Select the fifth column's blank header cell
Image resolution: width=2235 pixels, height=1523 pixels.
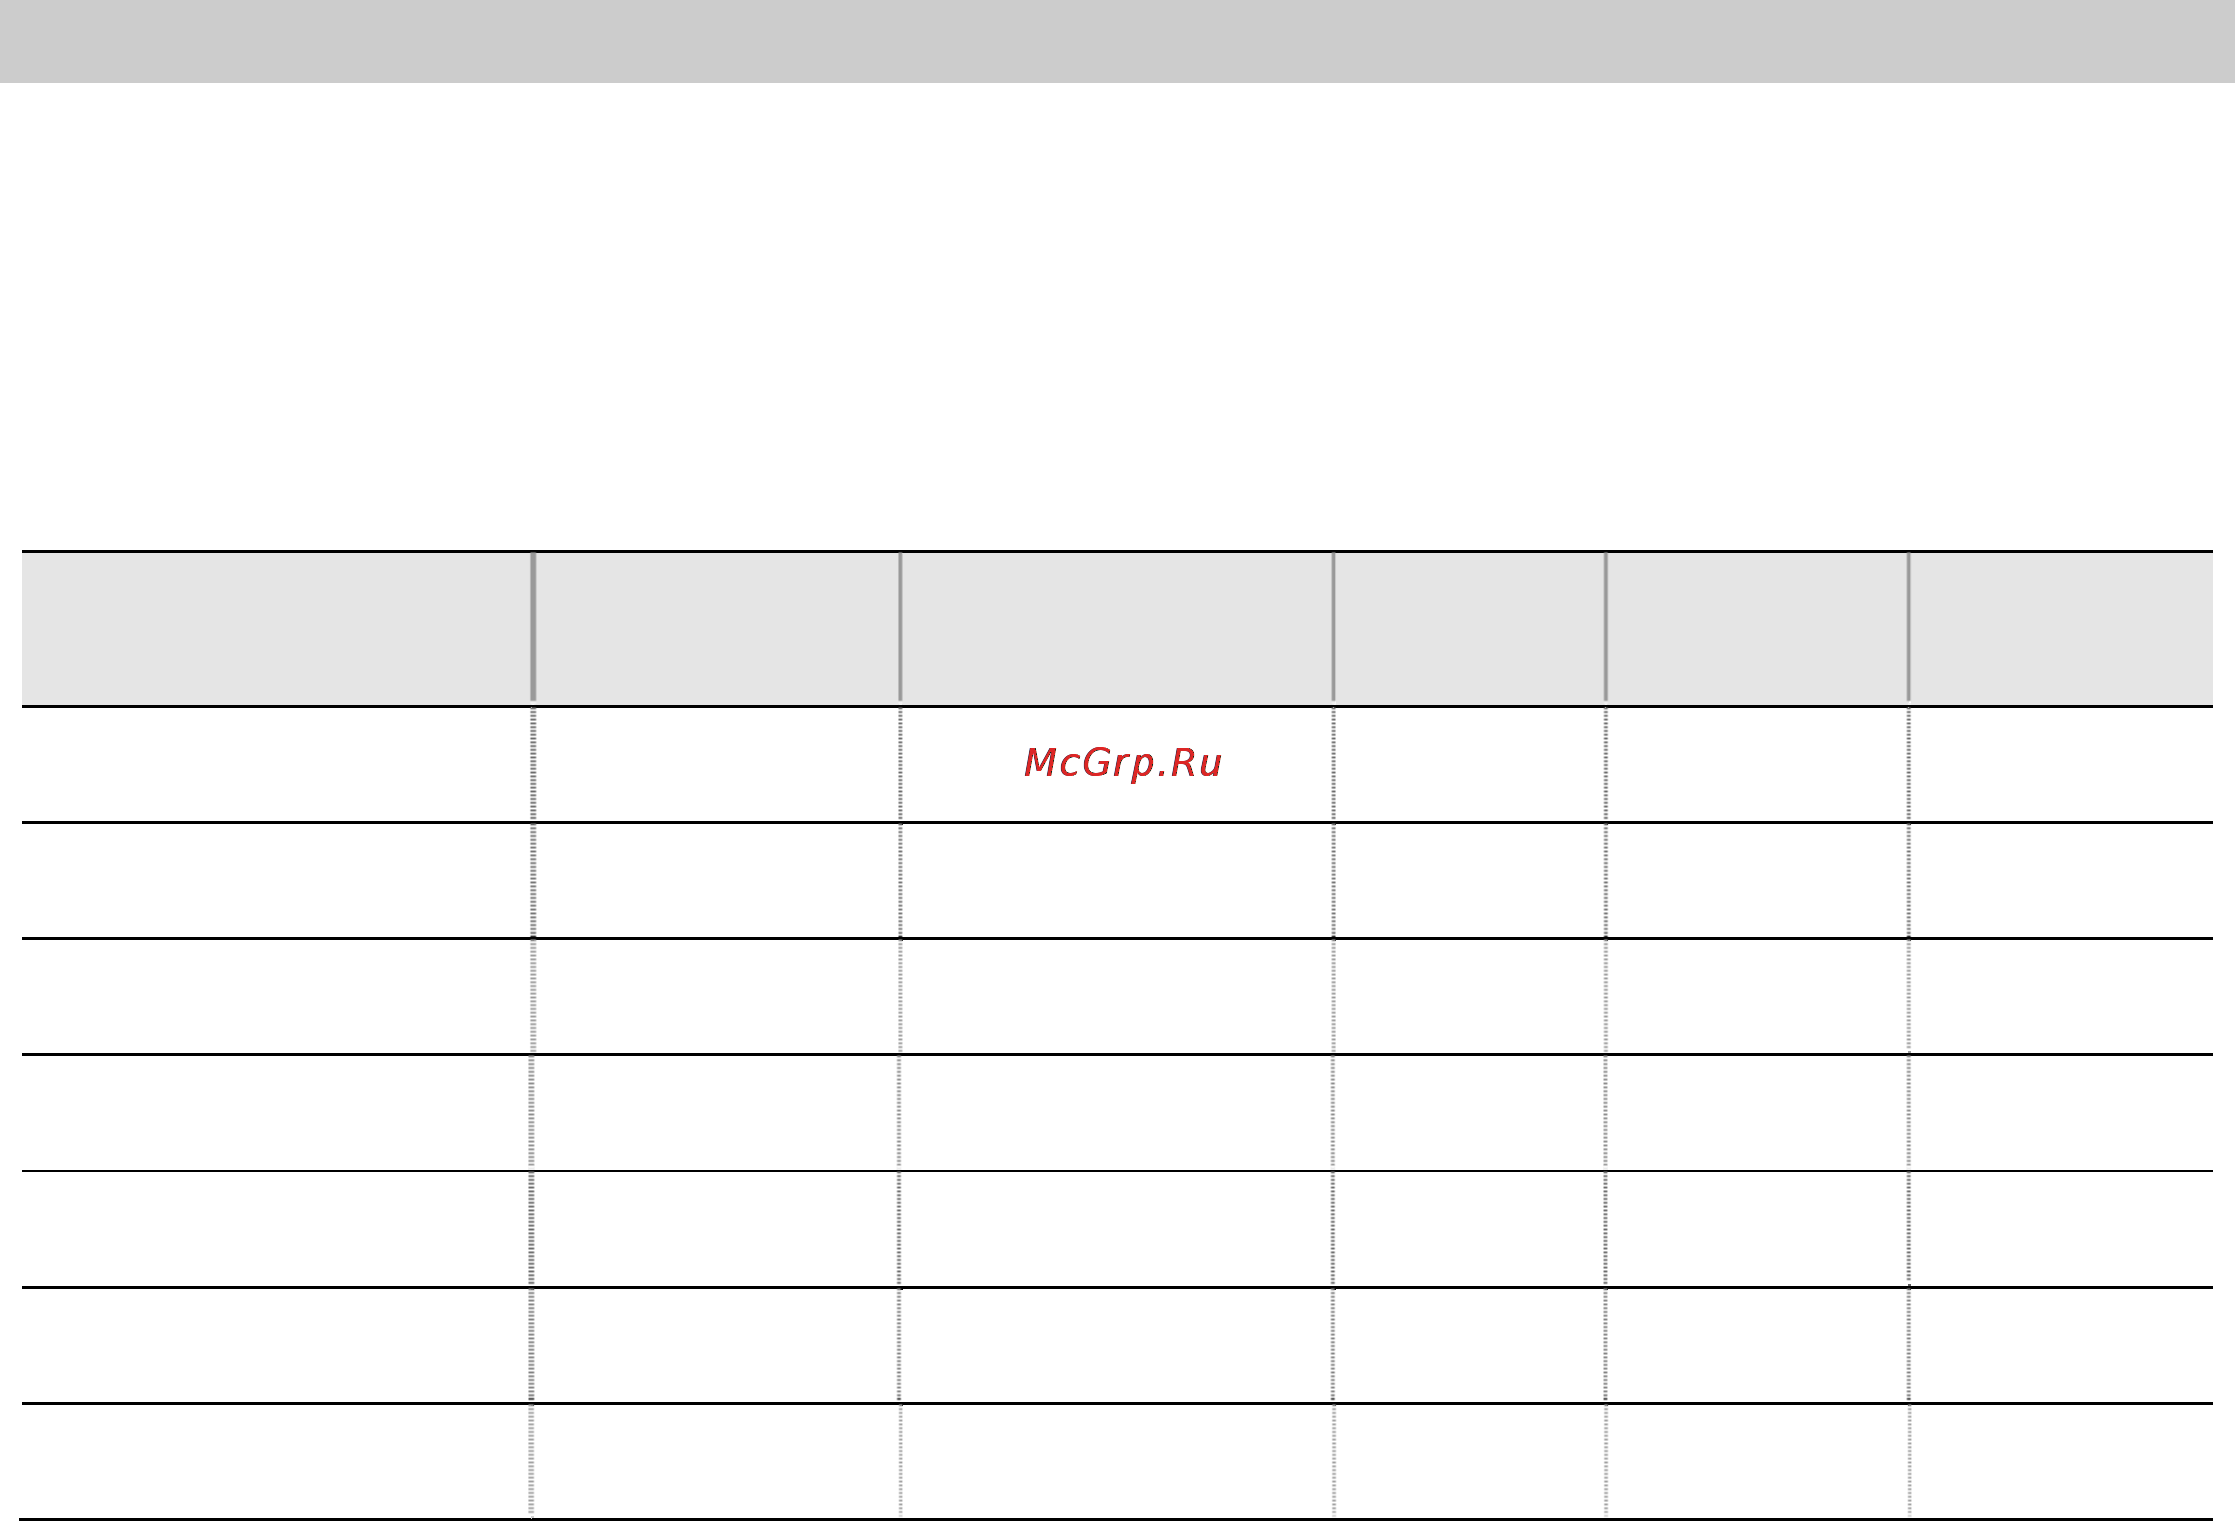coord(1757,629)
